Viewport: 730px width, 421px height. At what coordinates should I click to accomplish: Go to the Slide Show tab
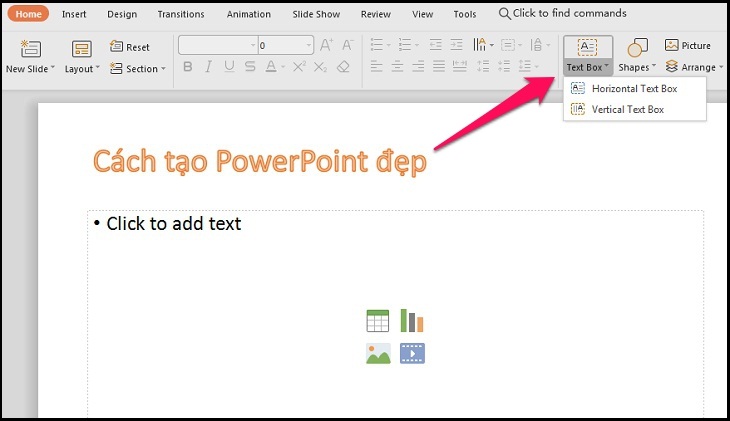click(x=316, y=14)
